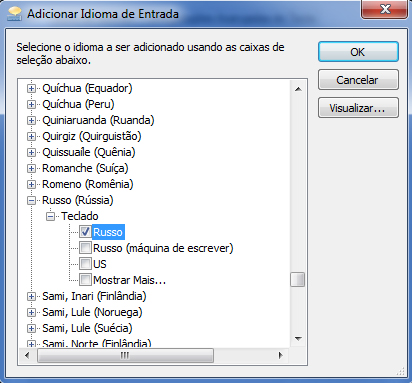Select Quirgiz (Quirguistão) in the list
The width and height of the screenshot is (412, 383).
click(x=92, y=136)
